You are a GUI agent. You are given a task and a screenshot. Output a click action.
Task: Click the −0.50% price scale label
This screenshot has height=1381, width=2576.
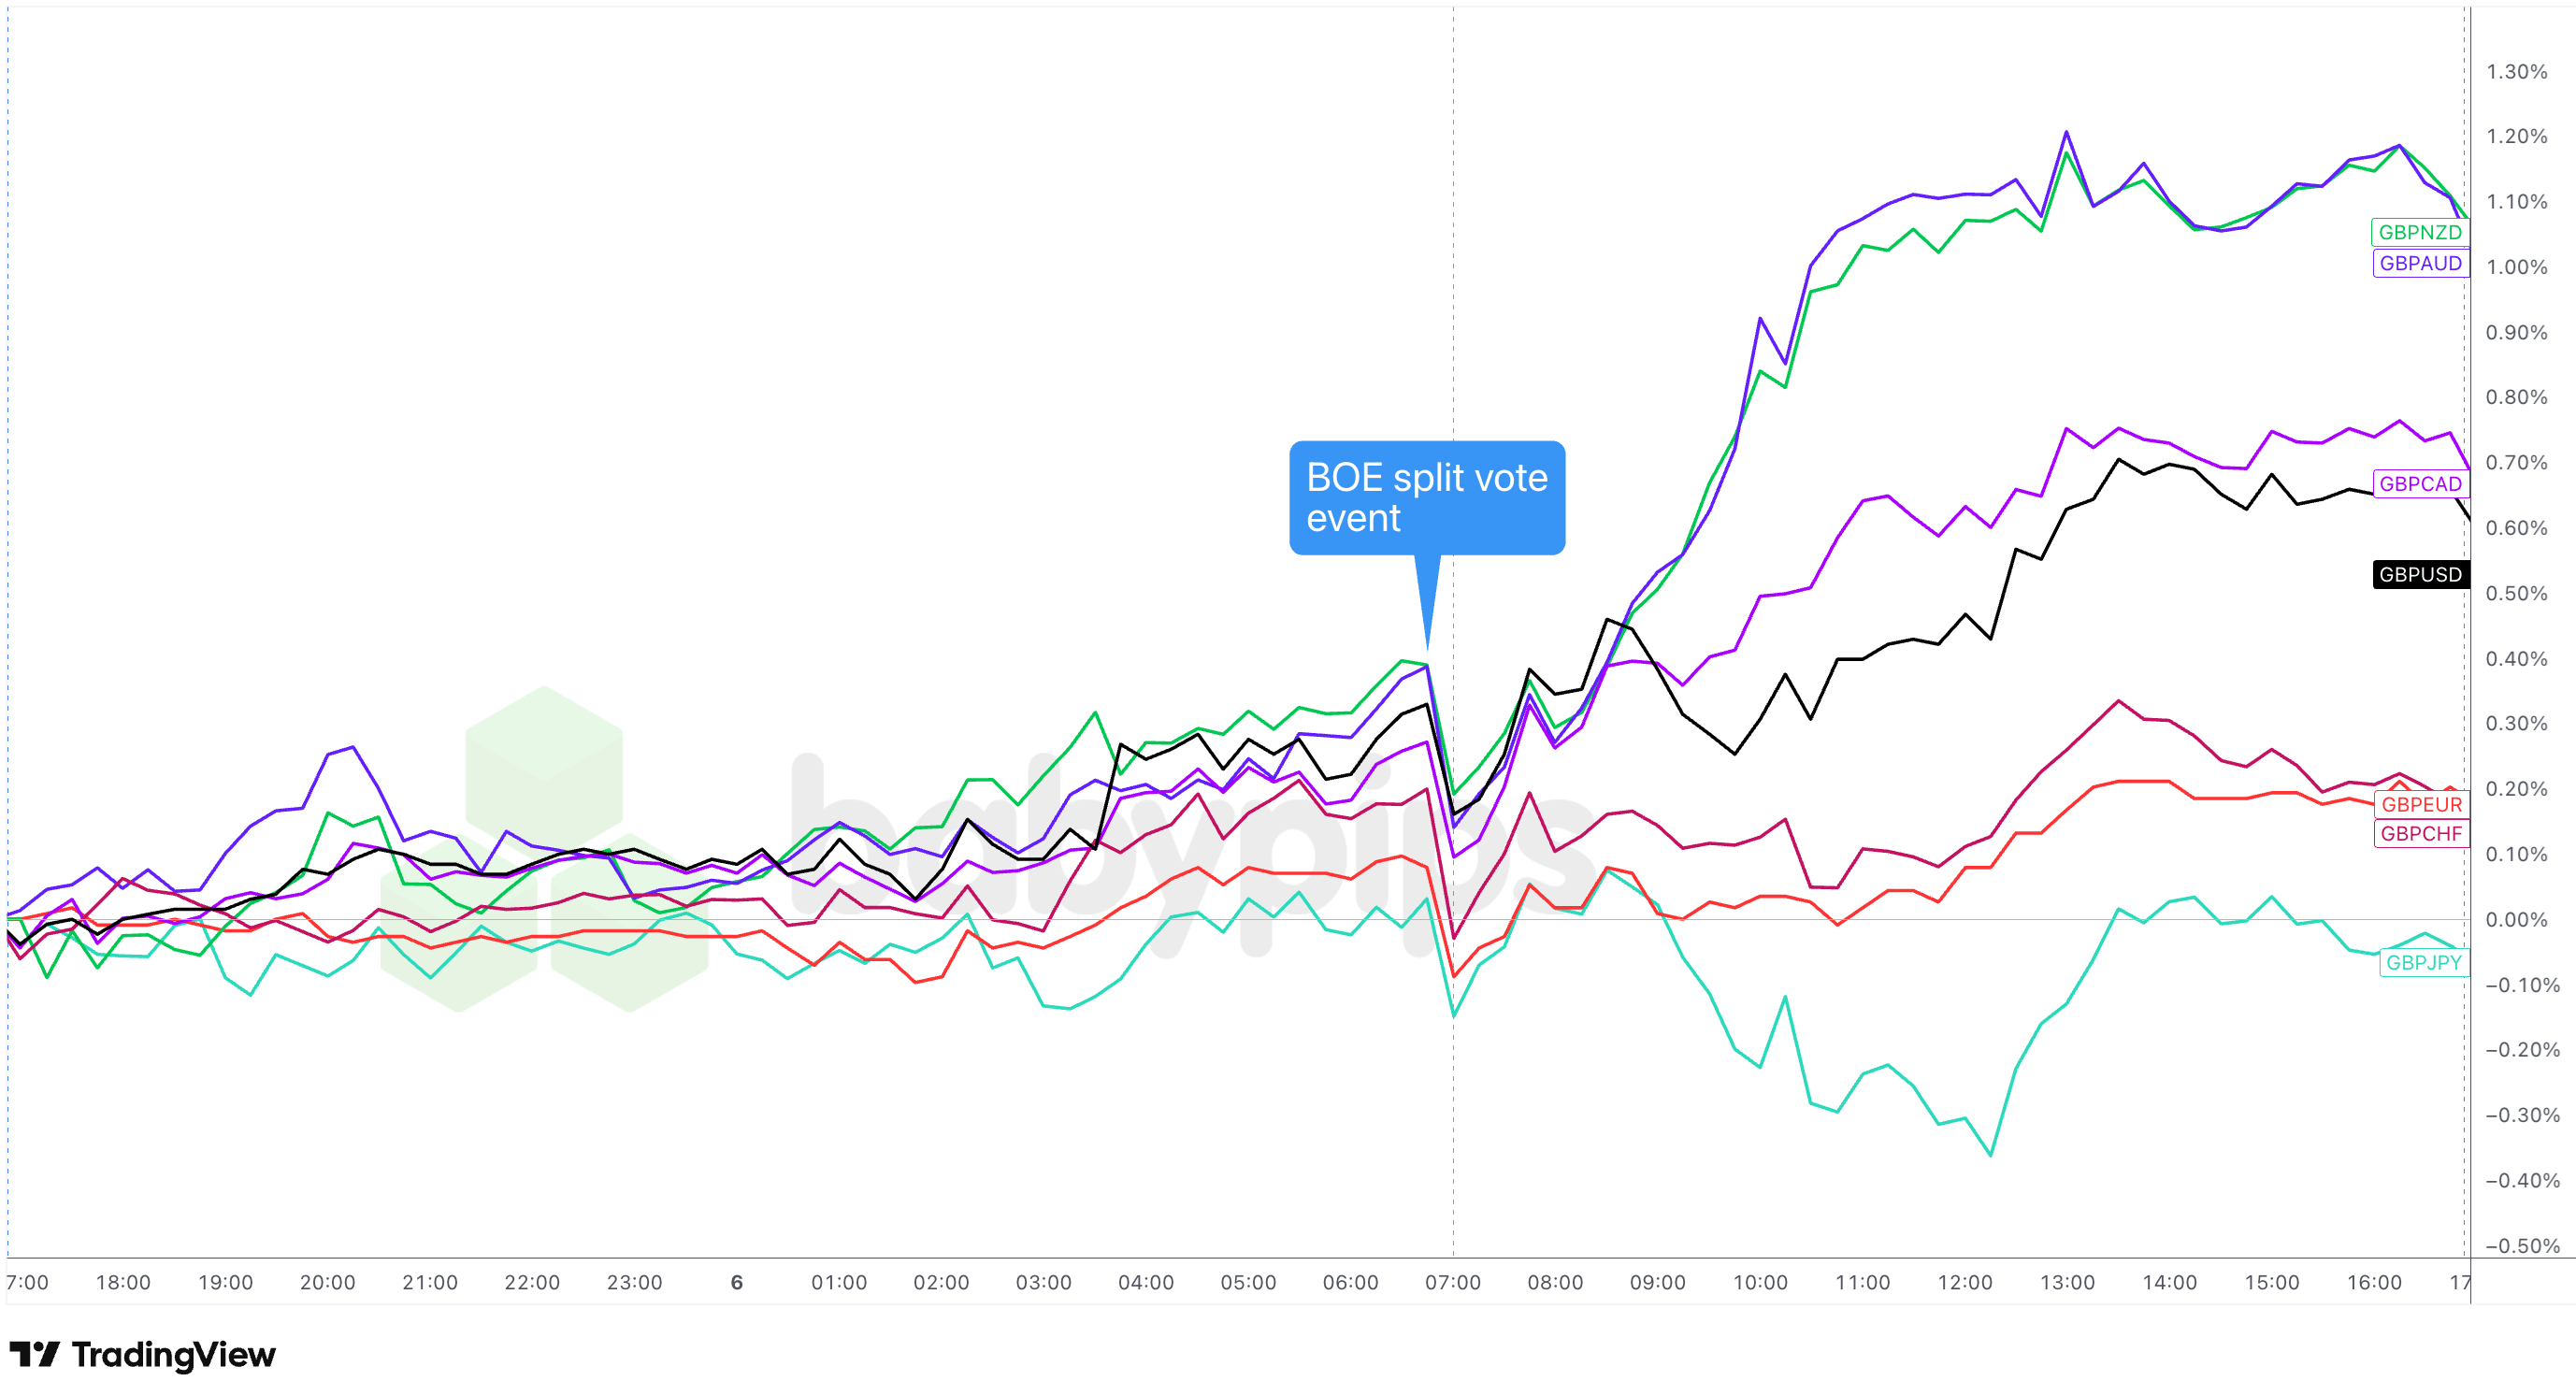[x=2521, y=1245]
